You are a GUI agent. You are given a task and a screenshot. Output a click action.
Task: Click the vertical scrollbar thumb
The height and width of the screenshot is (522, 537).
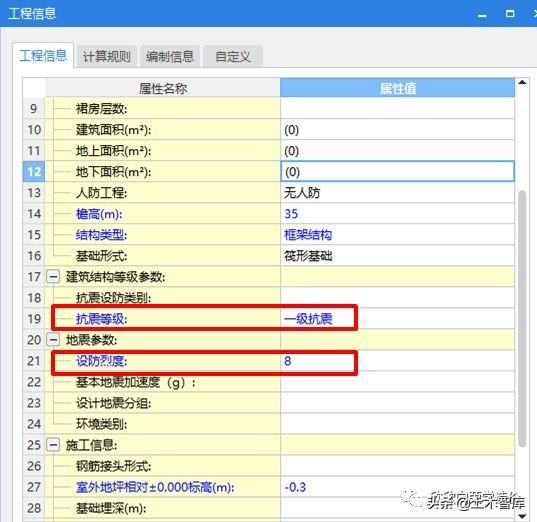(522, 319)
